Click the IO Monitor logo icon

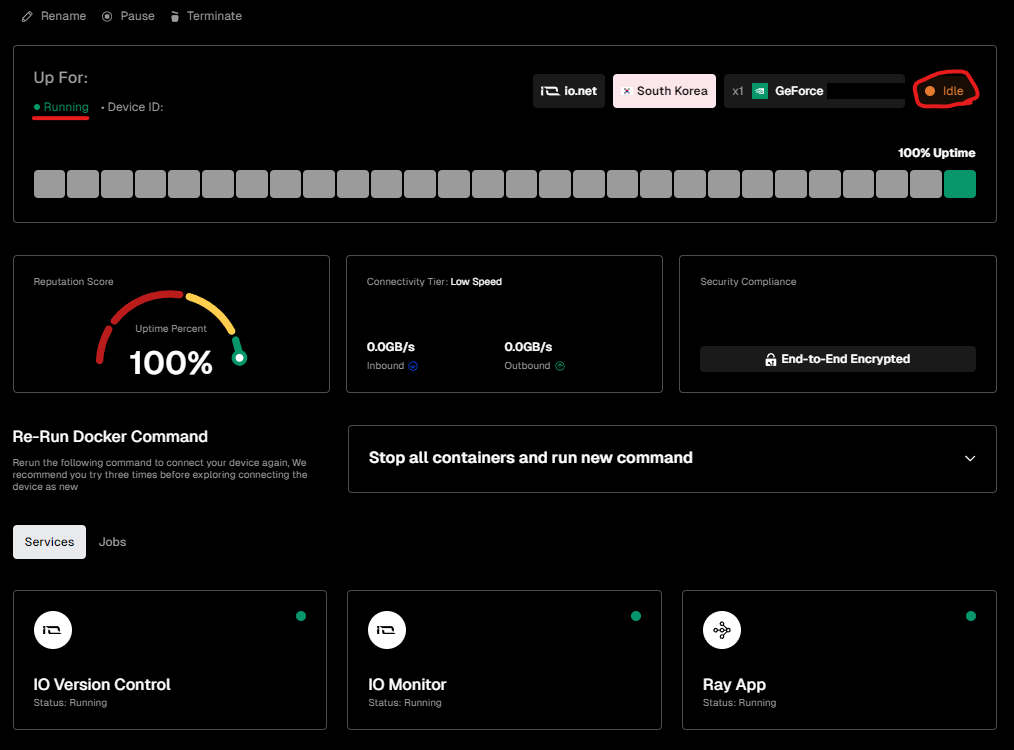tap(387, 630)
